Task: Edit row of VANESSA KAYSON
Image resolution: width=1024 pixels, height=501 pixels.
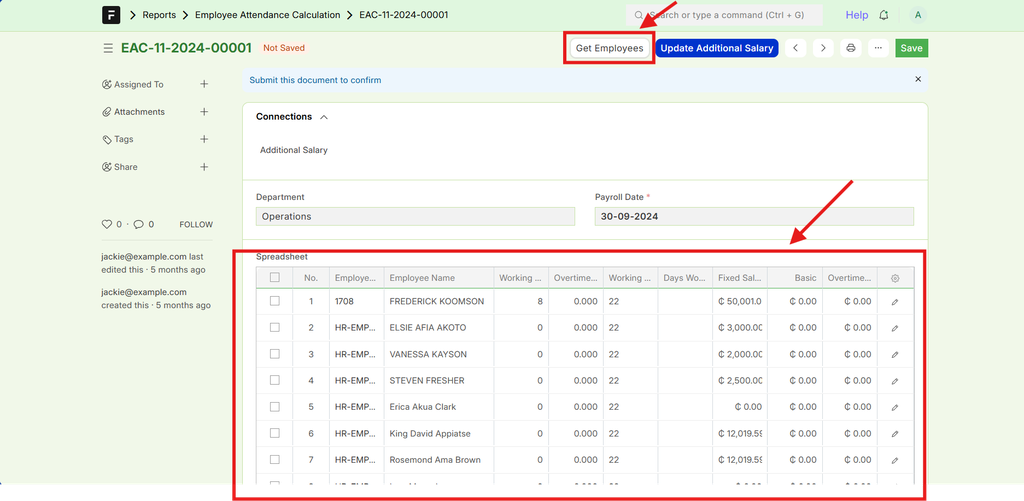Action: pos(895,354)
